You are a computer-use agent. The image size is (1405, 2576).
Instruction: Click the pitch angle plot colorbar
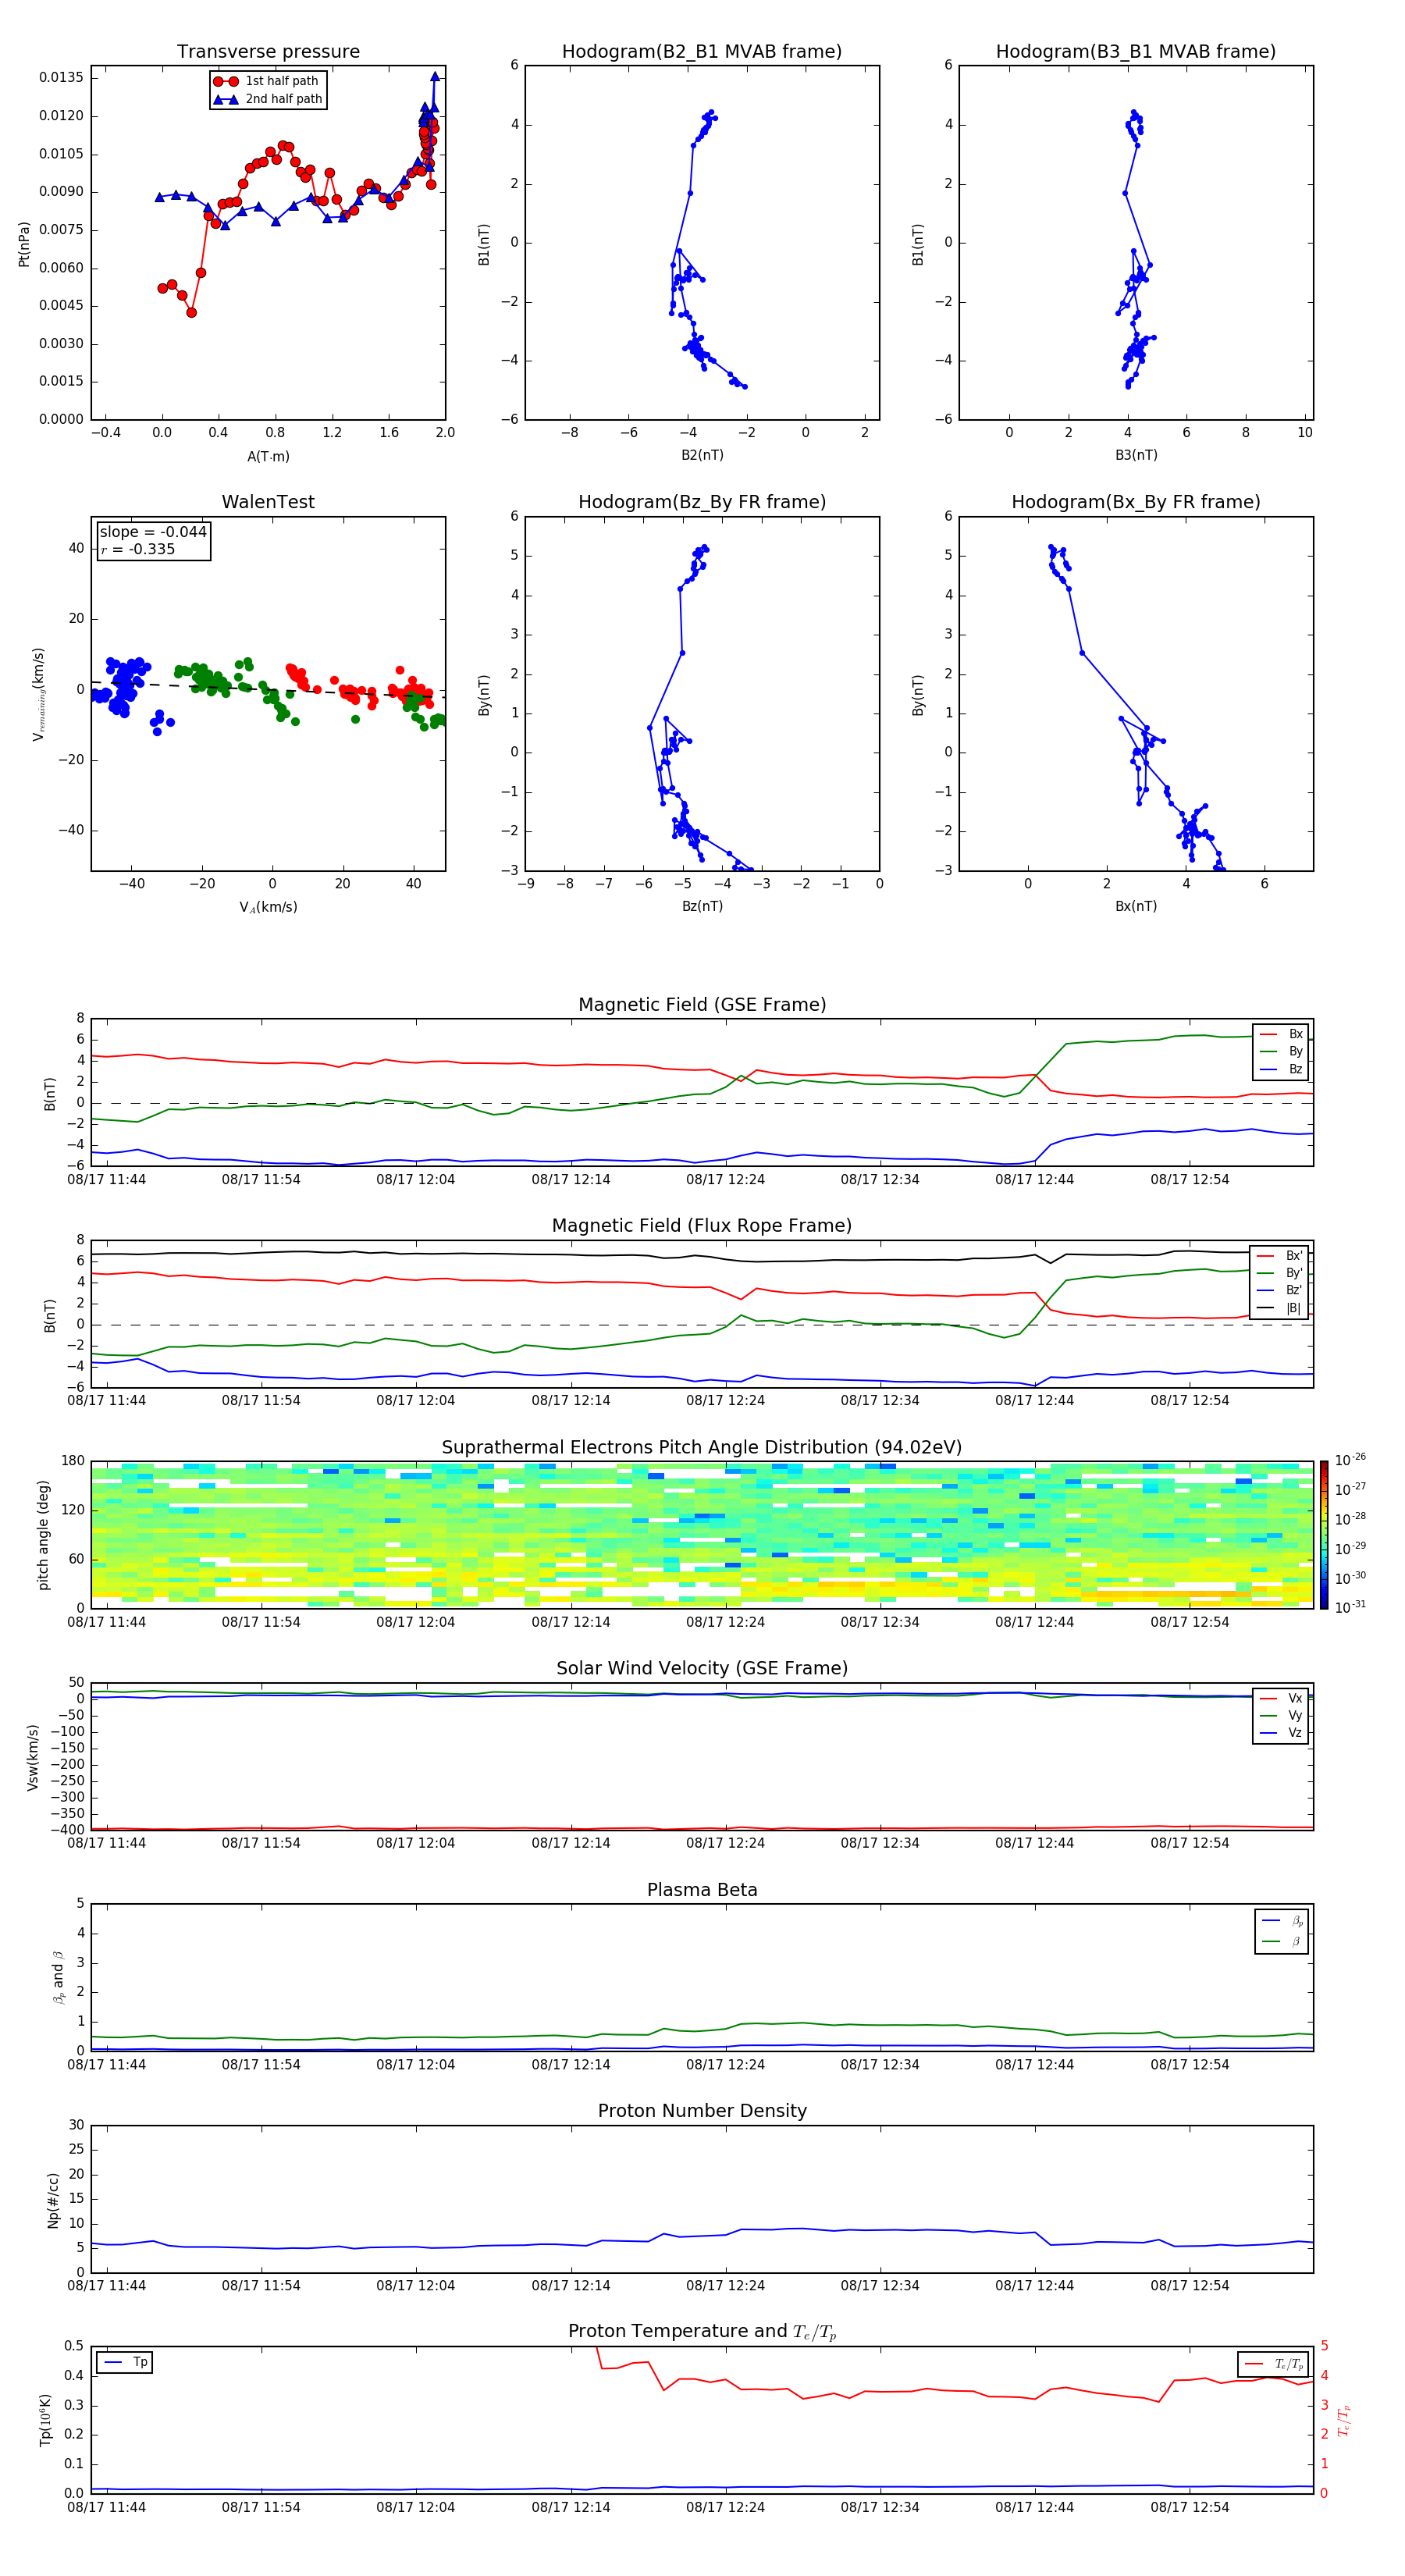(x=1324, y=1535)
